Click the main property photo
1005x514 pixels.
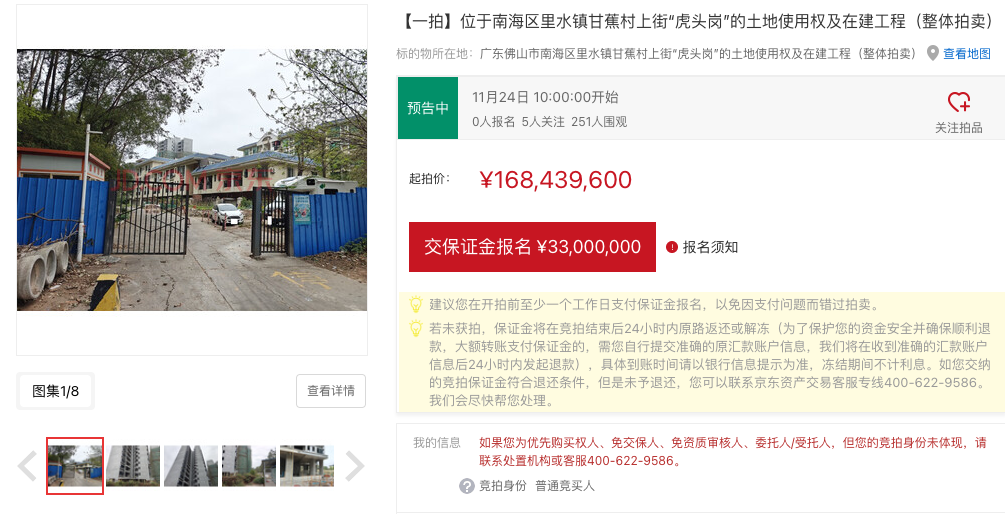click(x=192, y=180)
